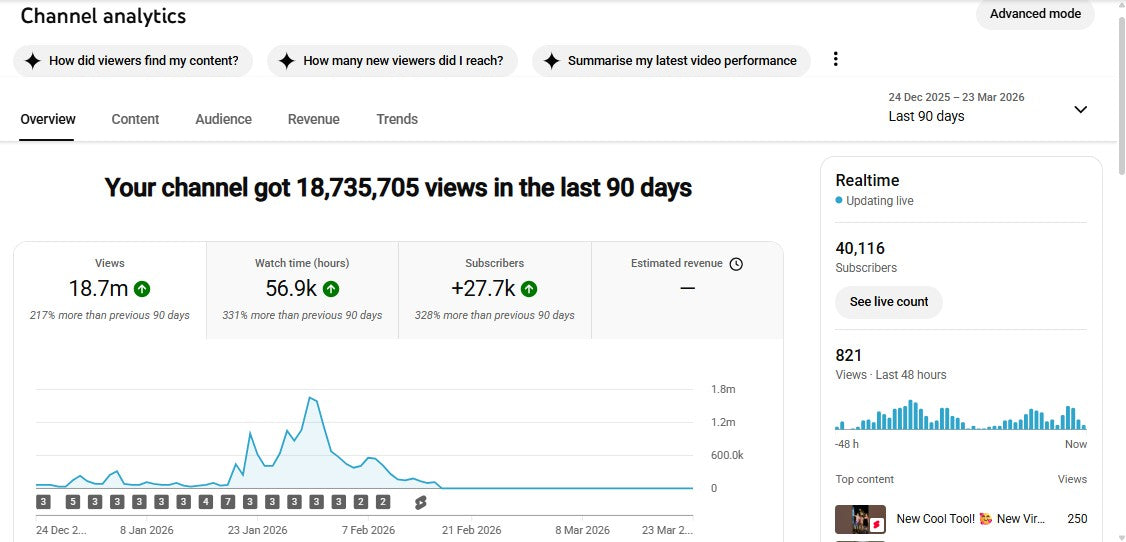Click the green up arrow beside +27.7k subscribers
This screenshot has width=1126, height=542.
529,289
